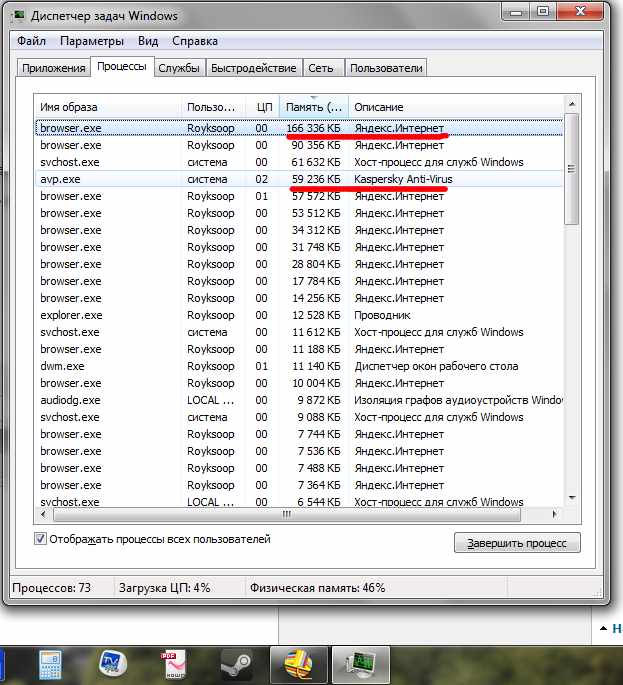Click the vertical scrollbar down arrow
This screenshot has height=685, width=623.
[572, 498]
